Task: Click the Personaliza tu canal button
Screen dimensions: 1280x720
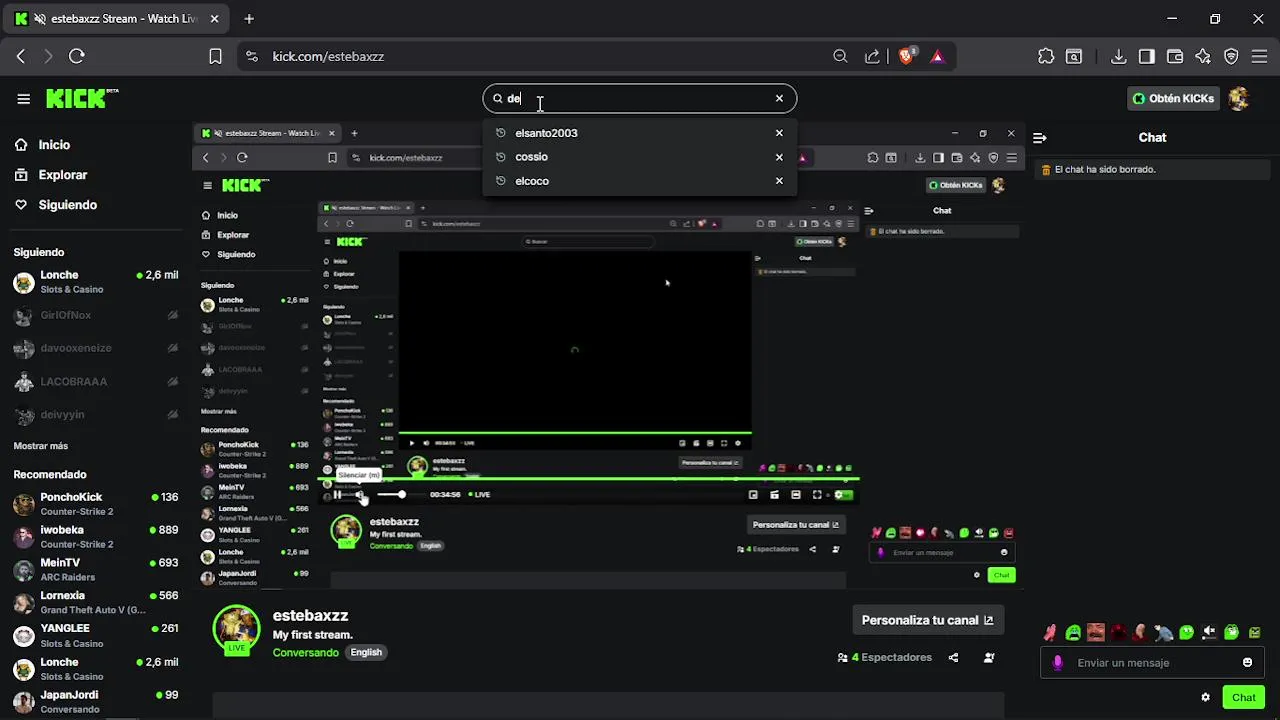Action: click(927, 620)
